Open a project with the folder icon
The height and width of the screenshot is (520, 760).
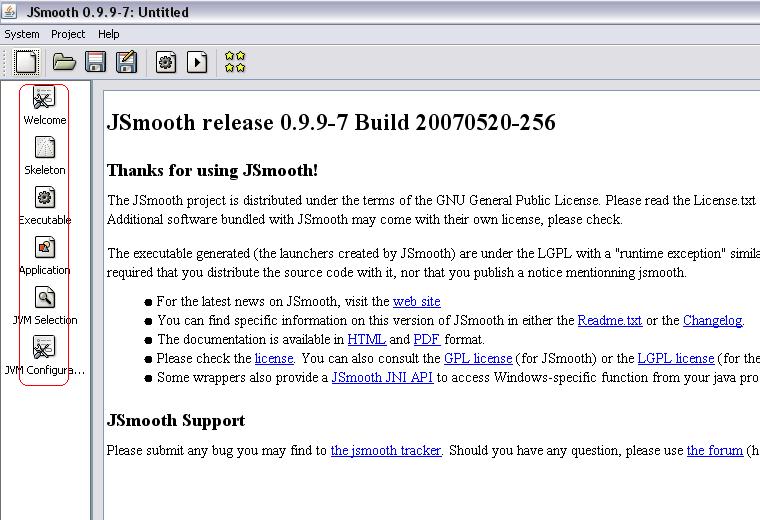64,62
